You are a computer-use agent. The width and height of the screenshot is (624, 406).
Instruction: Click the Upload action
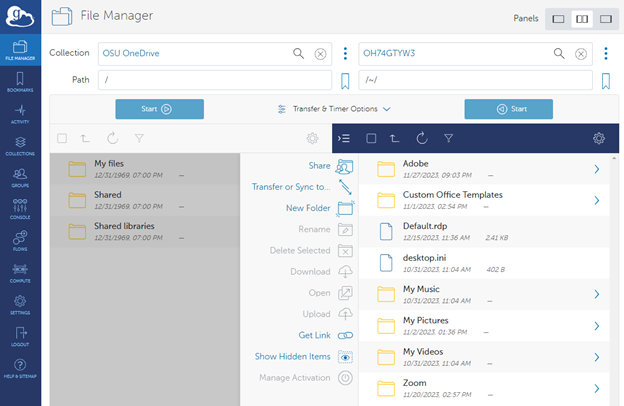click(x=328, y=314)
